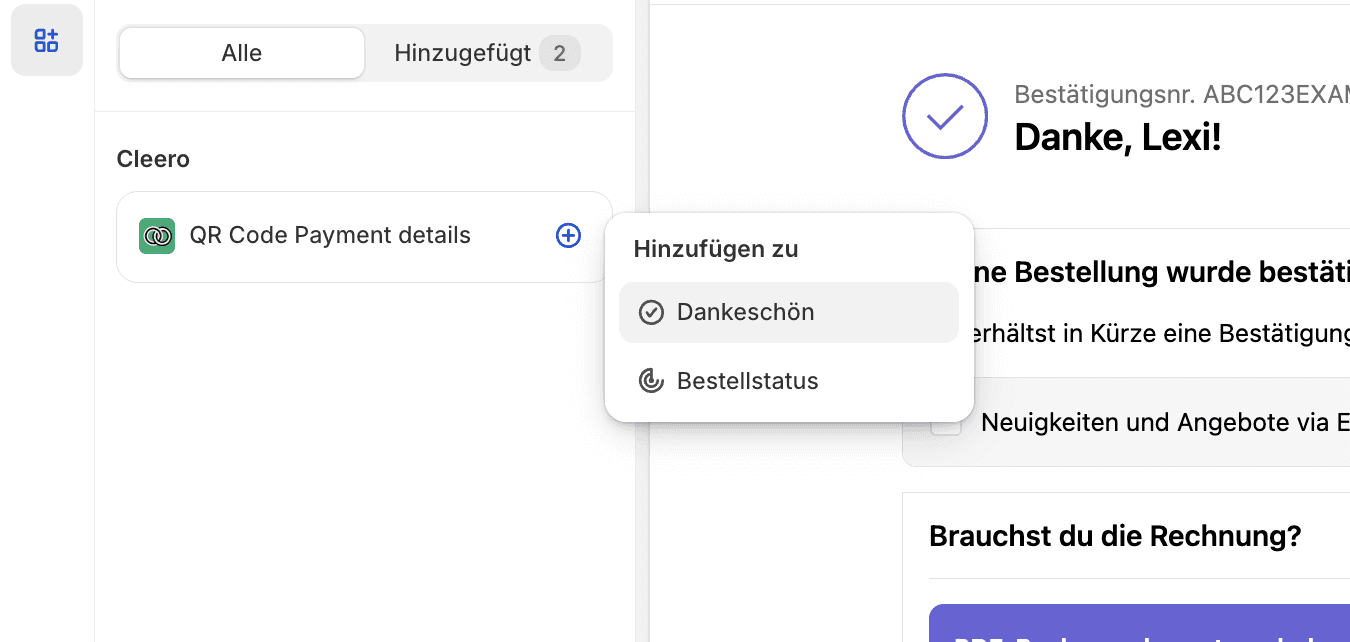This screenshot has height=642, width=1350.
Task: Click the Cleero section label
Action: 152,158
